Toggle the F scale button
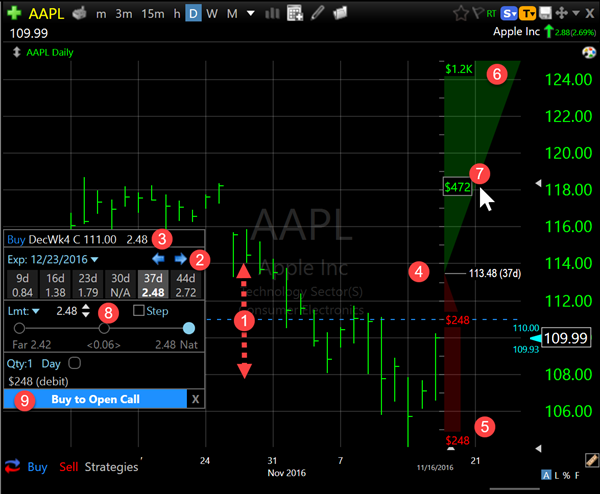 pos(577,475)
